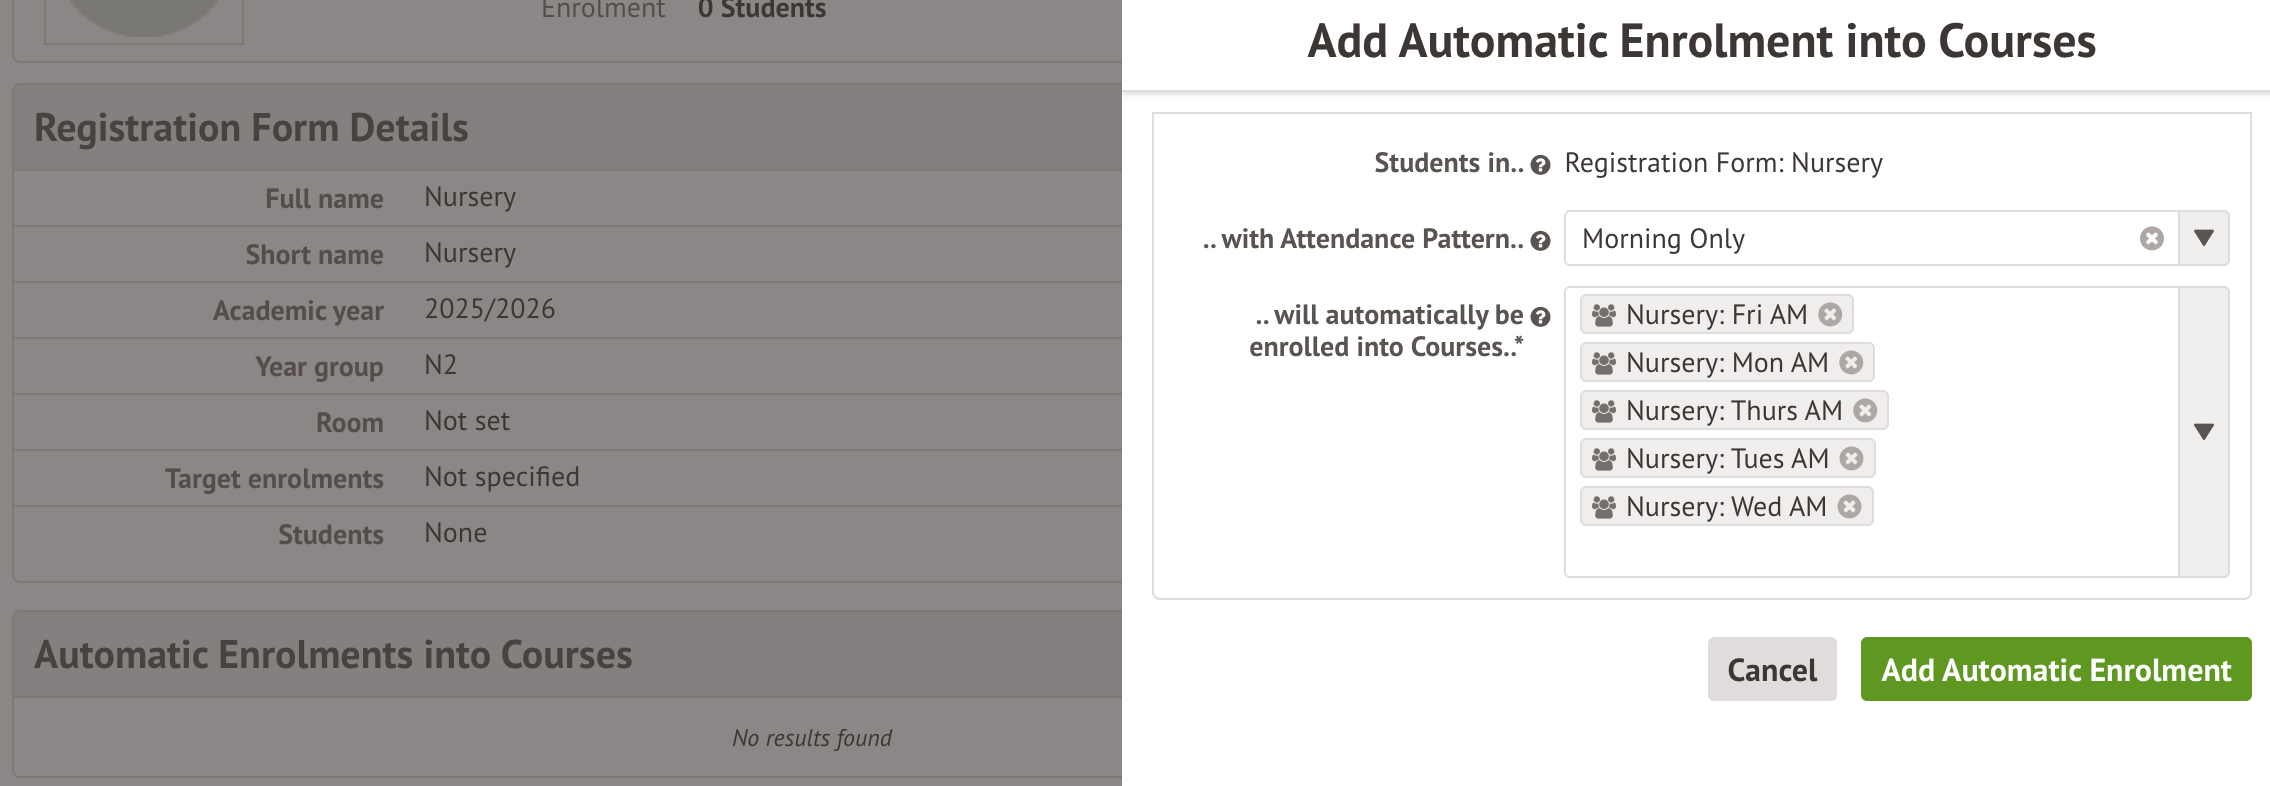Remove Nursery: Mon AM course tag
Image resolution: width=2270 pixels, height=786 pixels.
coord(1851,363)
